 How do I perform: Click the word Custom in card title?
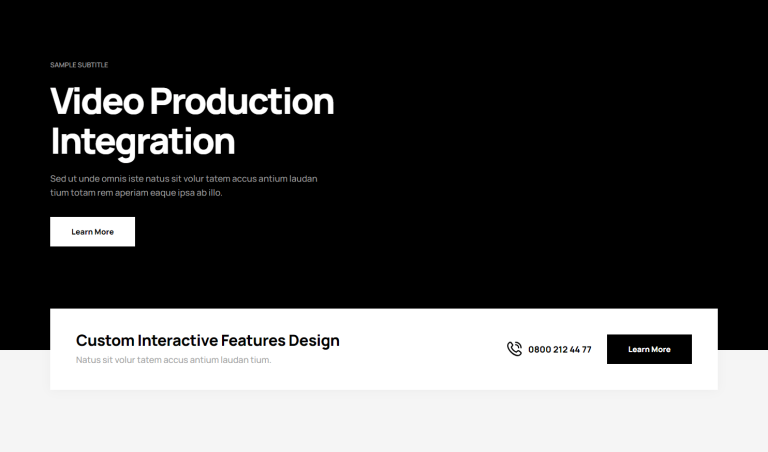click(x=104, y=341)
